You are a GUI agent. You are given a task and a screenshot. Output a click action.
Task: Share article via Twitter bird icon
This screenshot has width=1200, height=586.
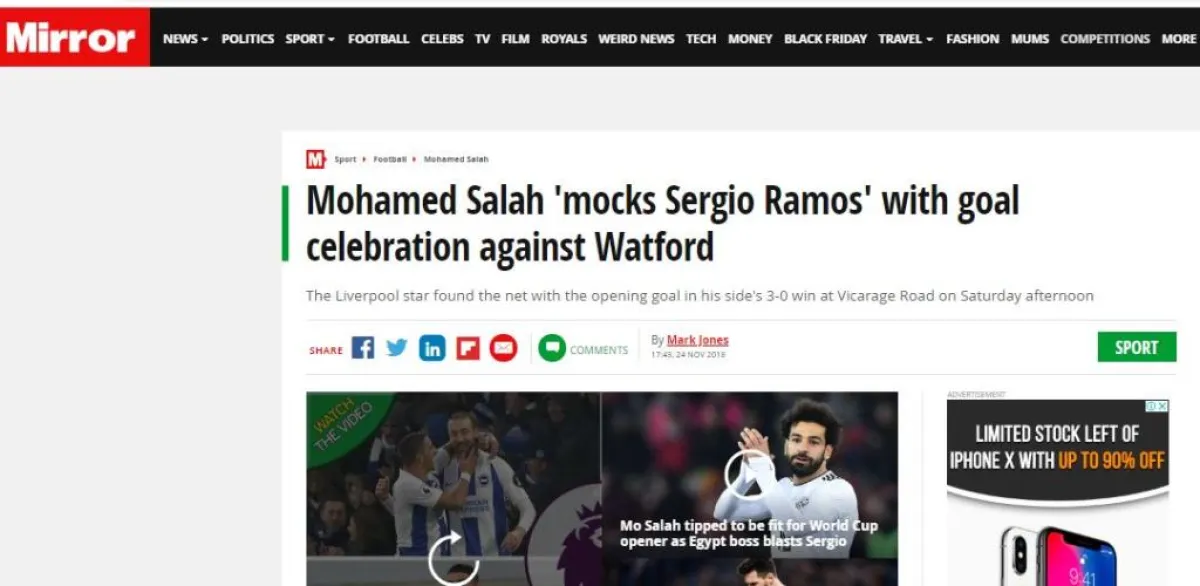coord(397,348)
